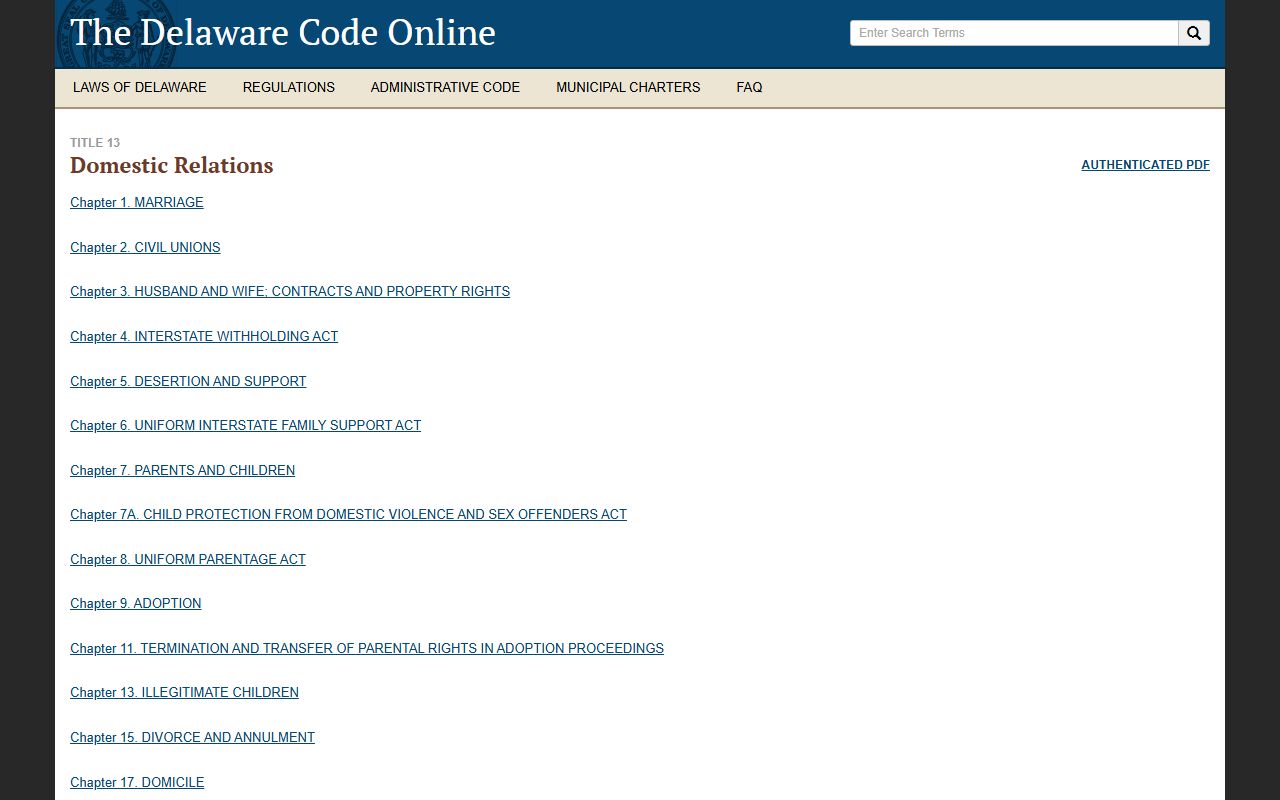Image resolution: width=1280 pixels, height=800 pixels.
Task: Open Chapter 11. Termination of Parental Rights
Action: tap(367, 648)
